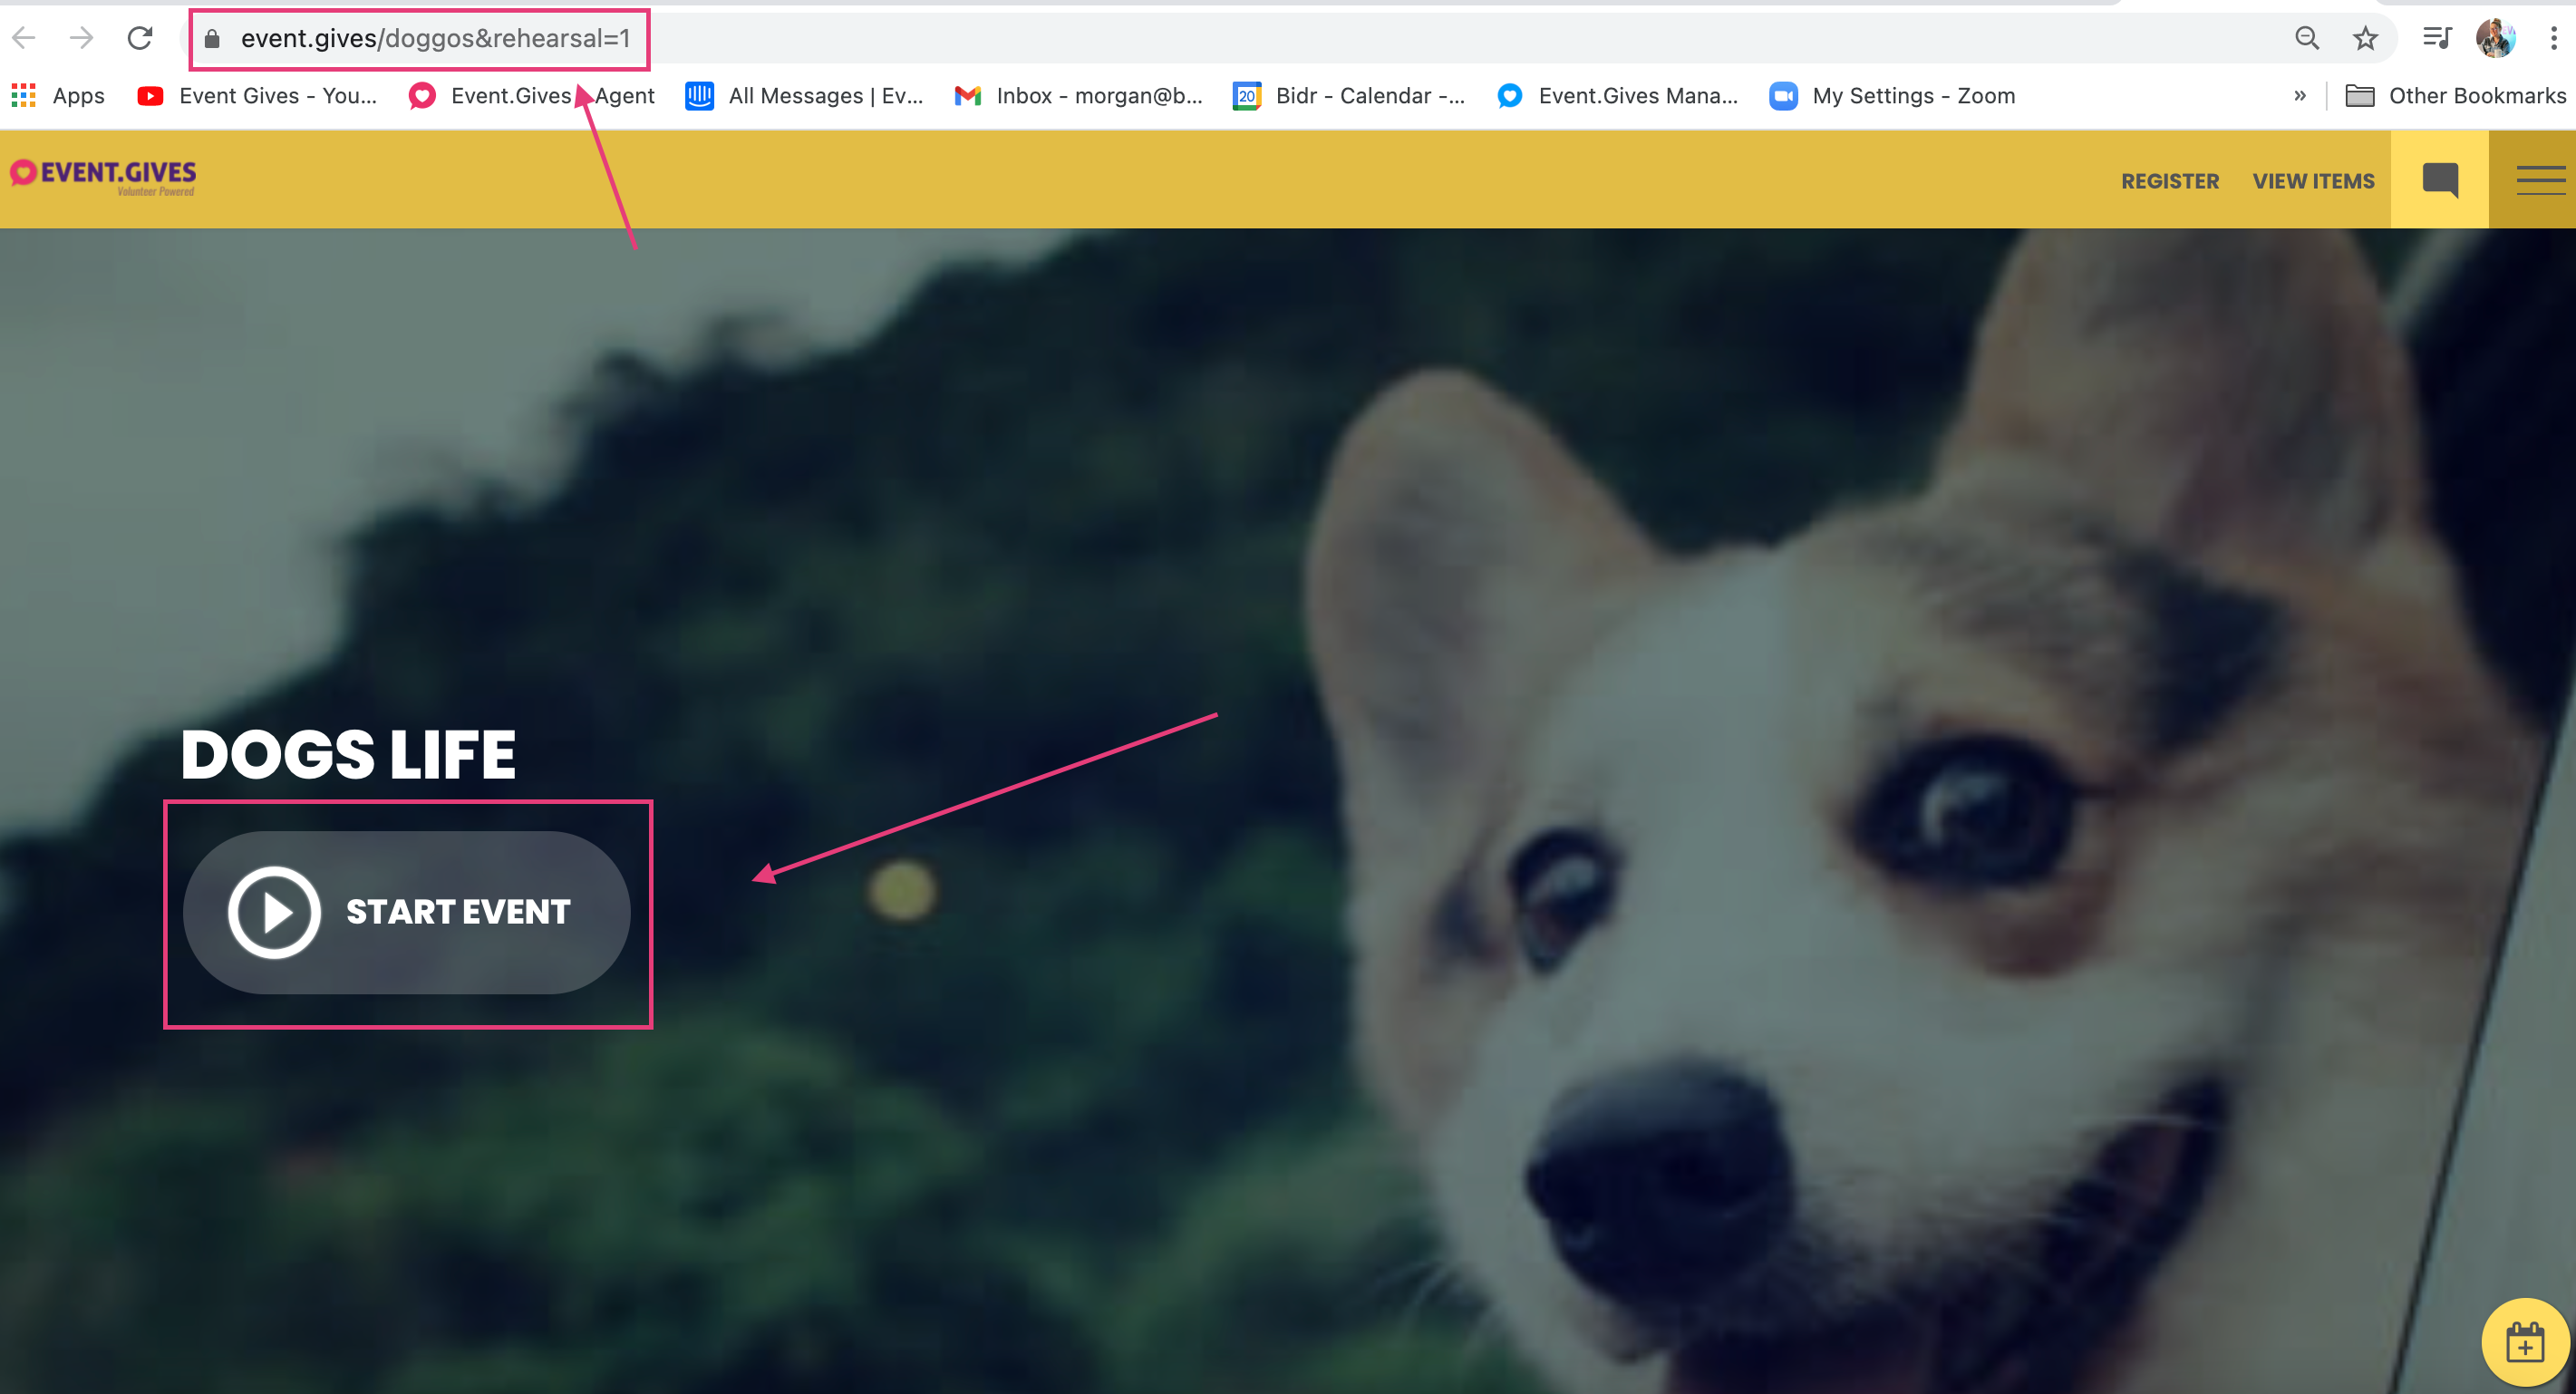The image size is (2576, 1394).
Task: Click the browser Back arrow
Action: pyautogui.click(x=24, y=38)
